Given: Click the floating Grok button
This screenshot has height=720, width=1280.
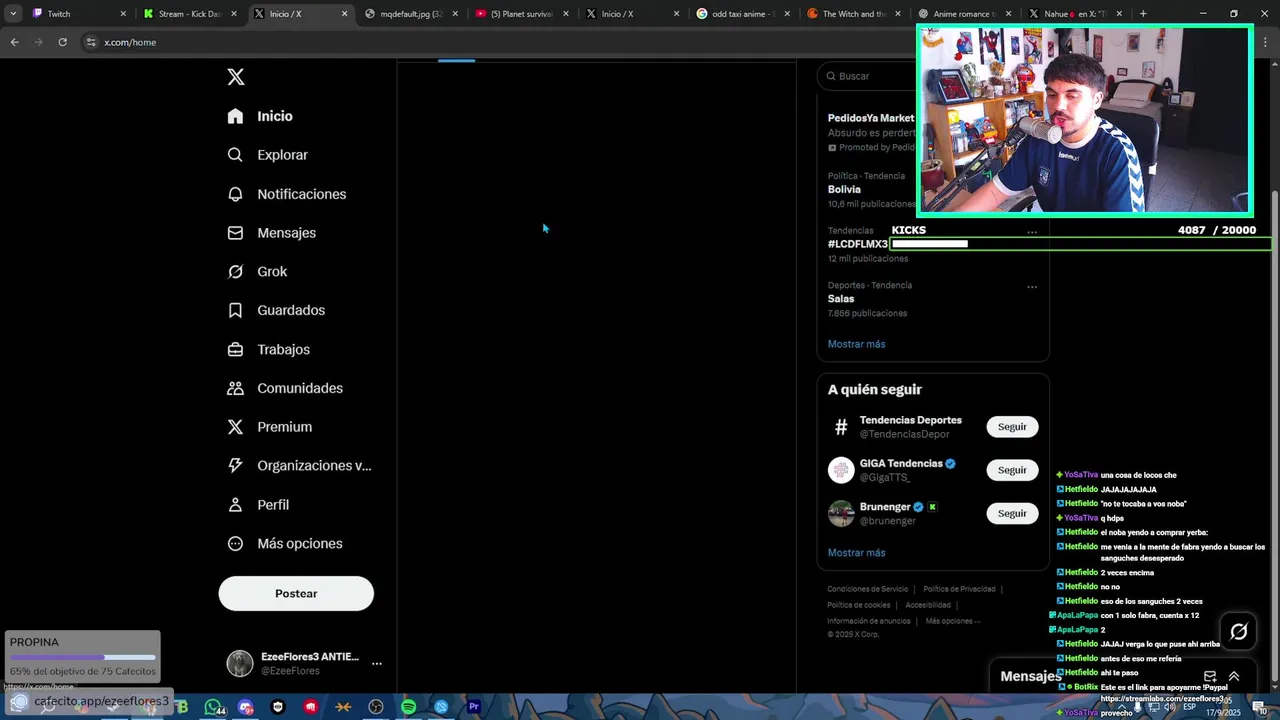Looking at the screenshot, I should pos(1239,631).
